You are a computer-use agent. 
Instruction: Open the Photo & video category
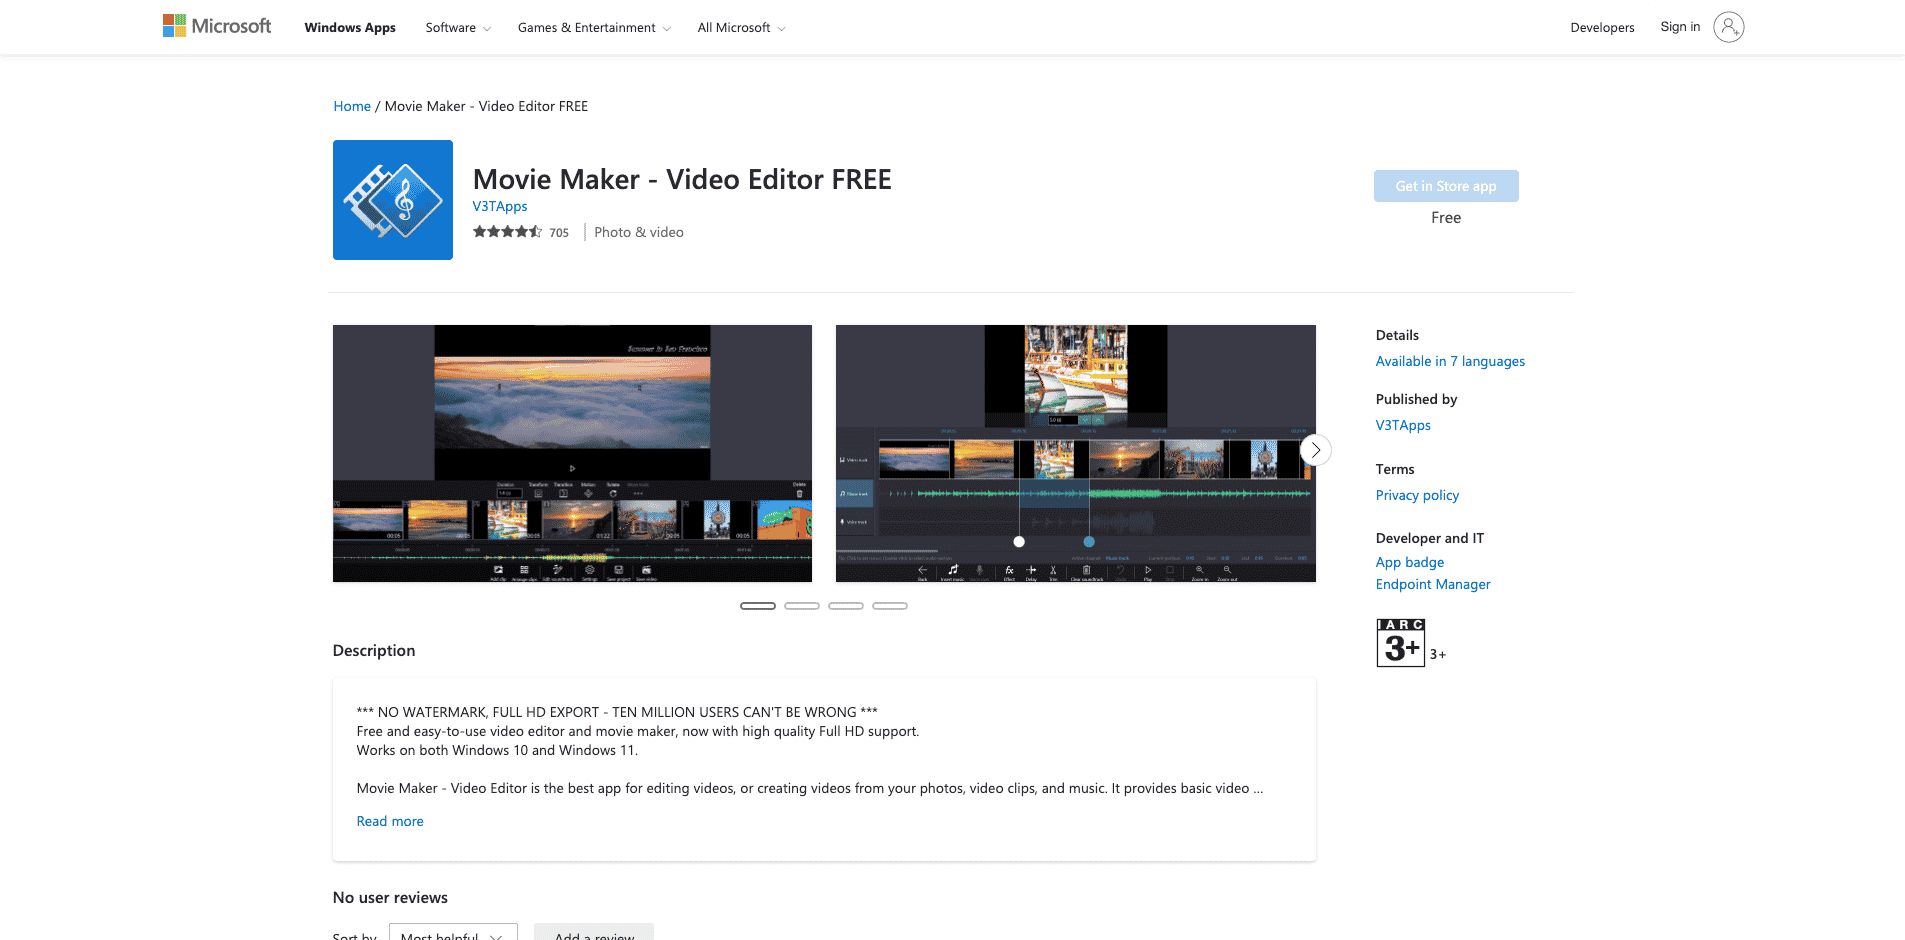pyautogui.click(x=639, y=232)
